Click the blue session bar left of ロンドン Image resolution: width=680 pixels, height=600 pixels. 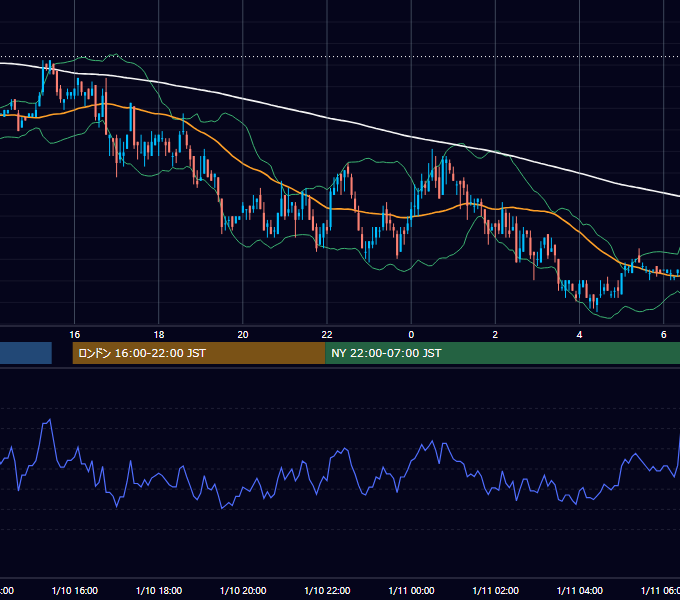coord(26,353)
